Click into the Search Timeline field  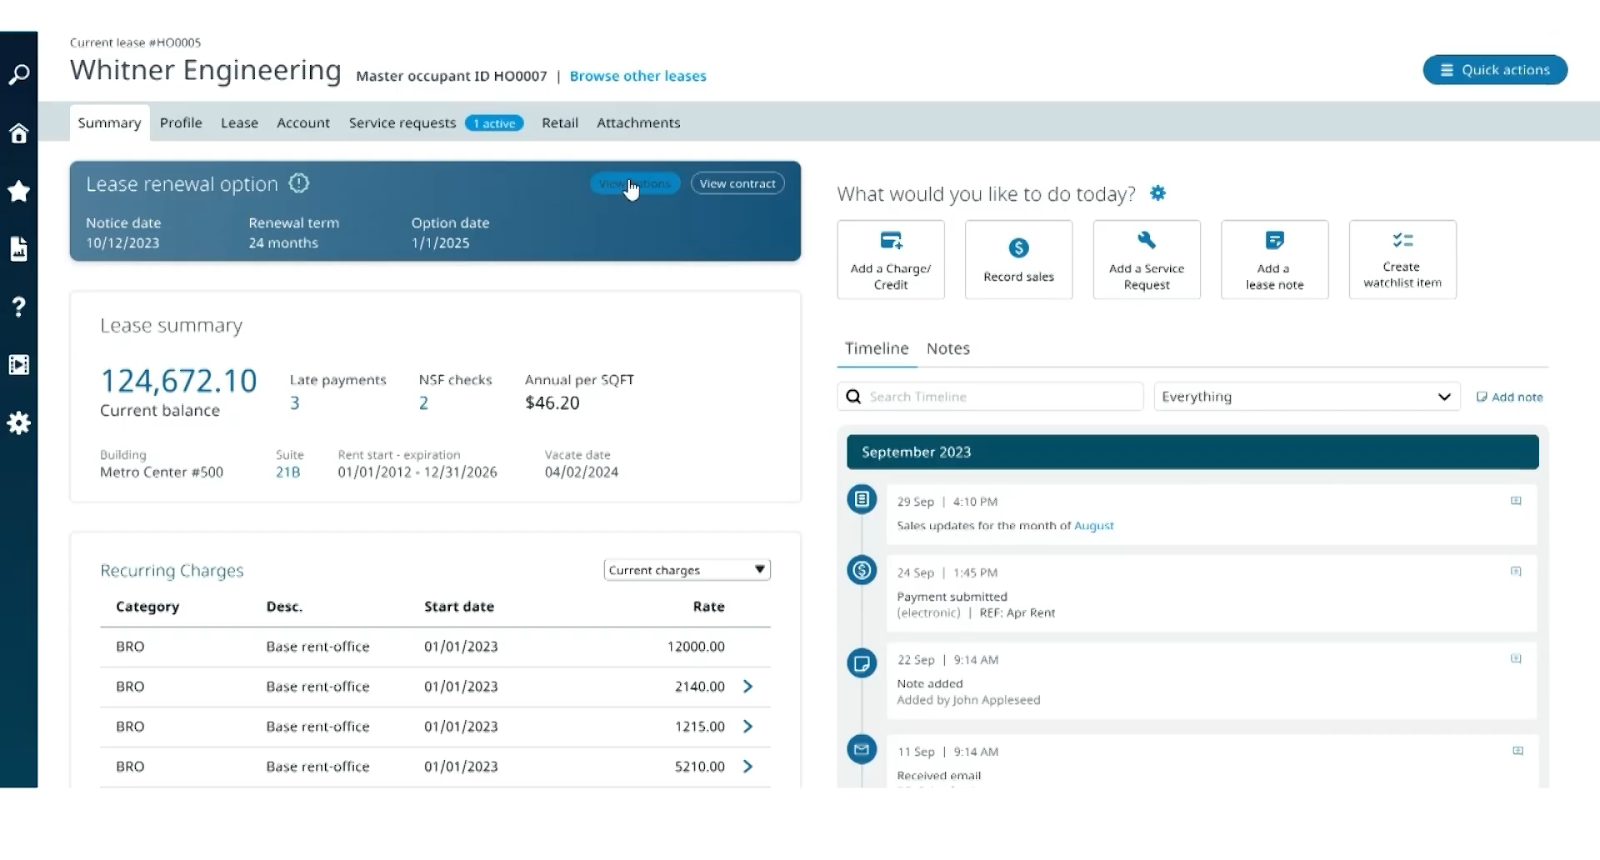[x=990, y=397]
